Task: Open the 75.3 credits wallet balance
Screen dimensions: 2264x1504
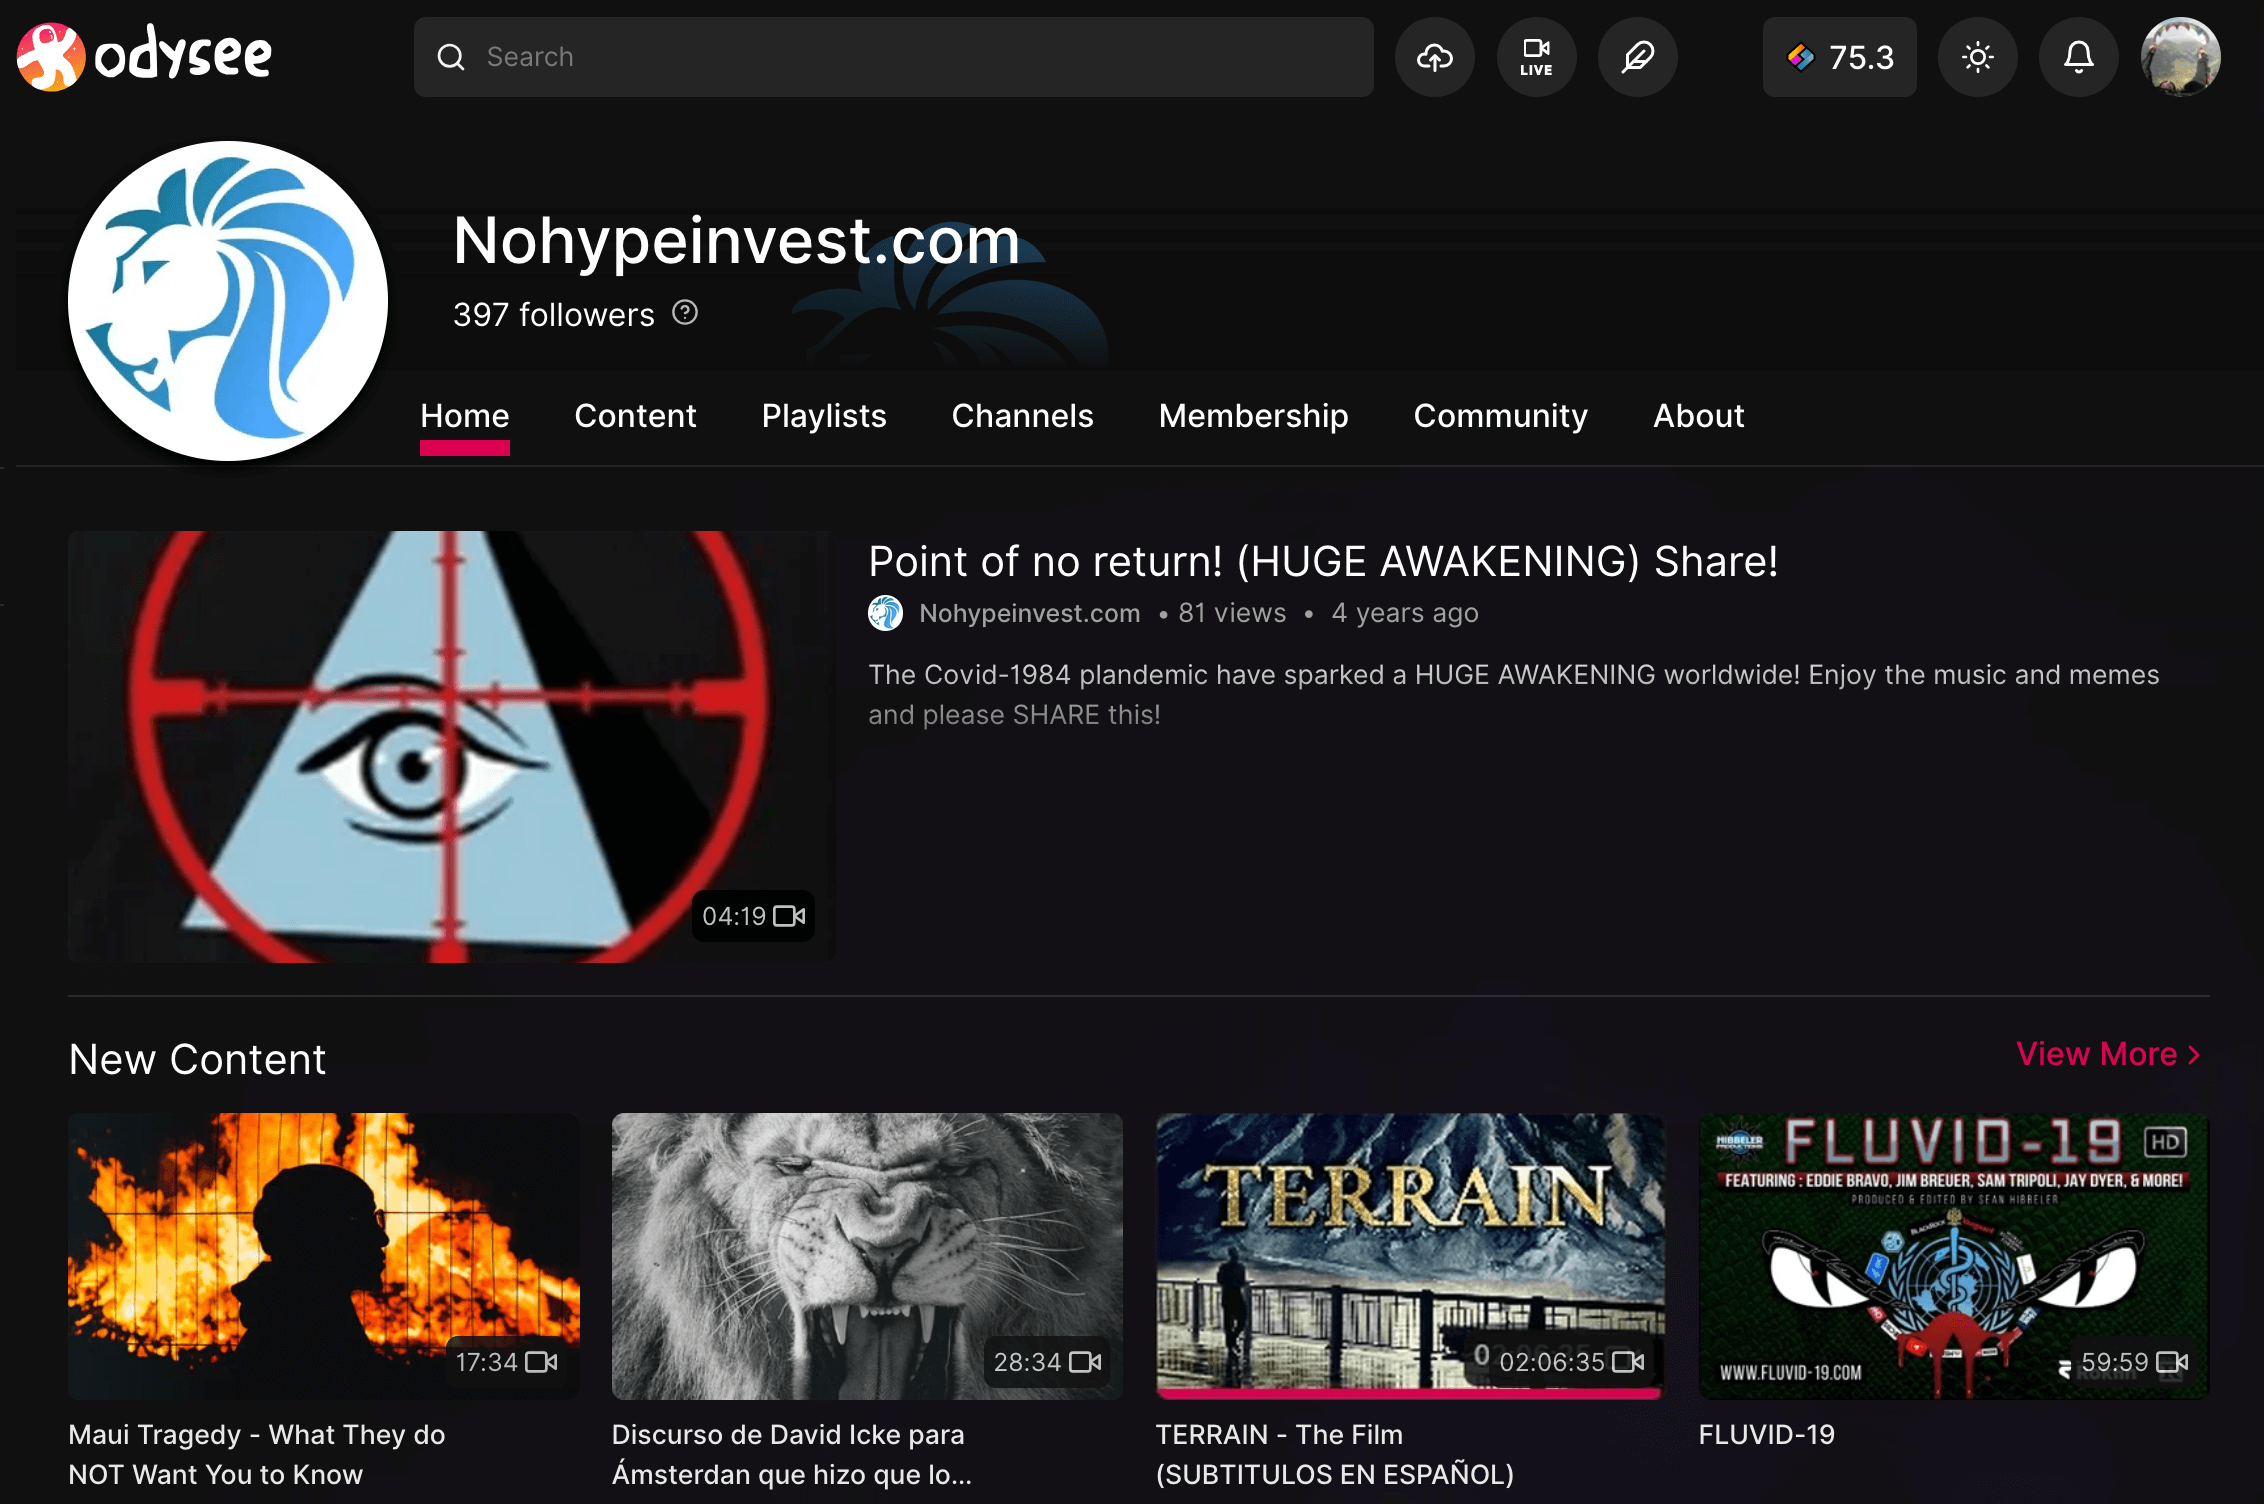Action: (x=1840, y=57)
